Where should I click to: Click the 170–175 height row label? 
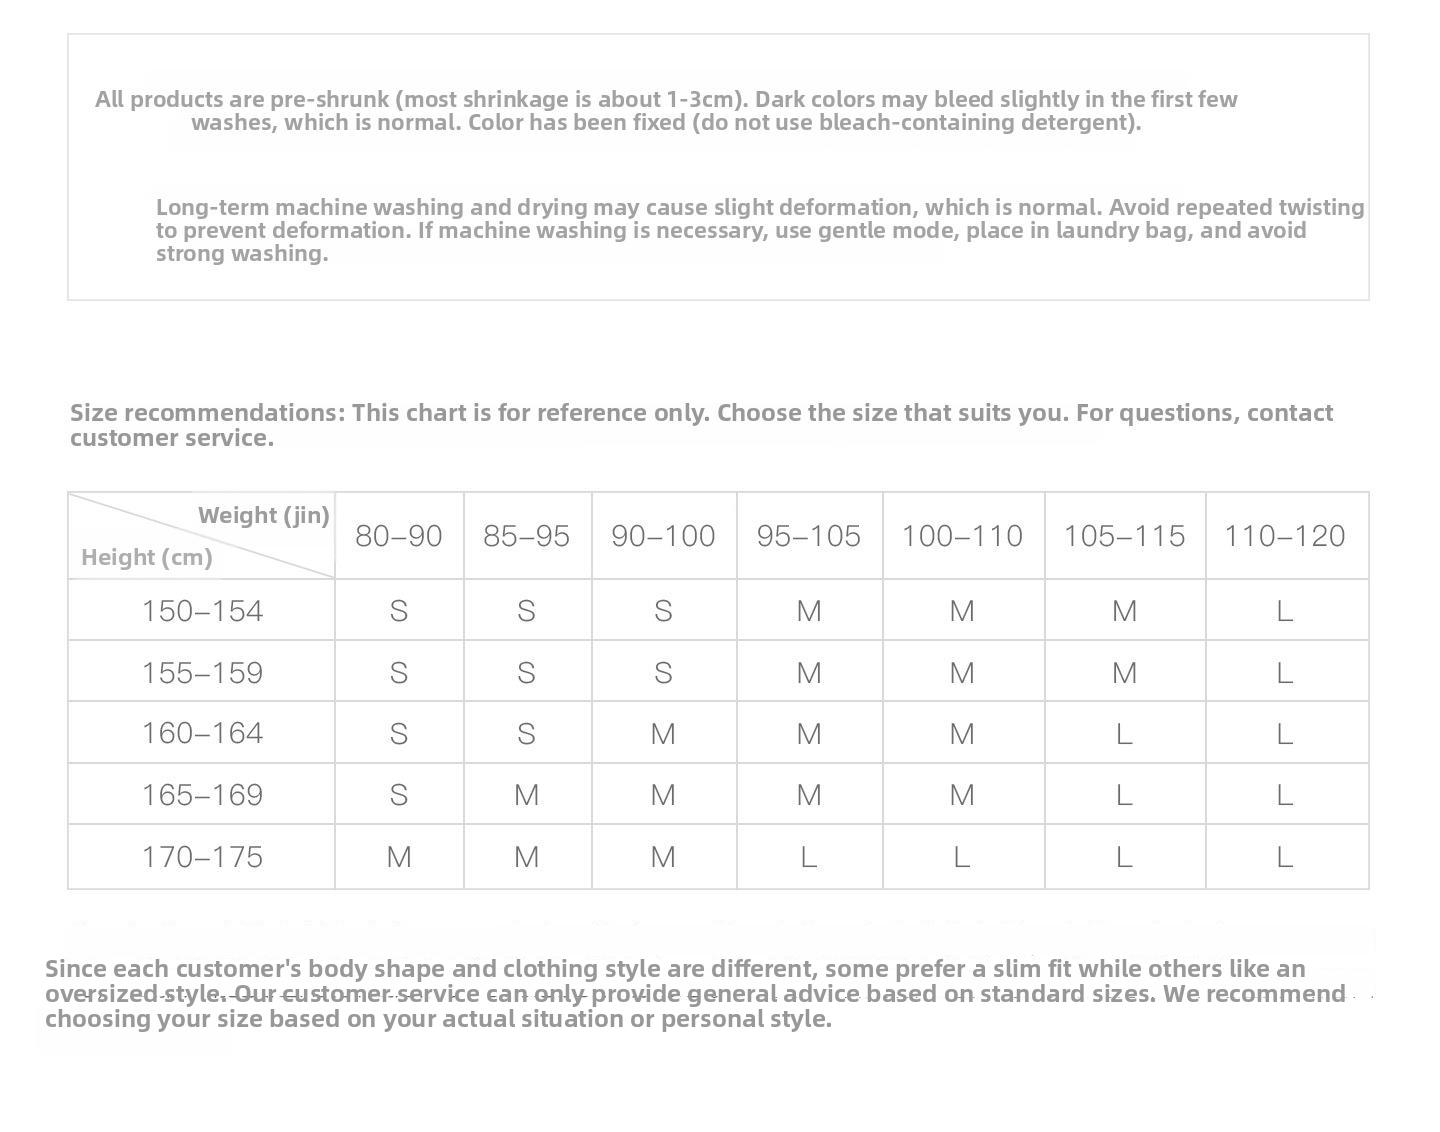[x=202, y=857]
